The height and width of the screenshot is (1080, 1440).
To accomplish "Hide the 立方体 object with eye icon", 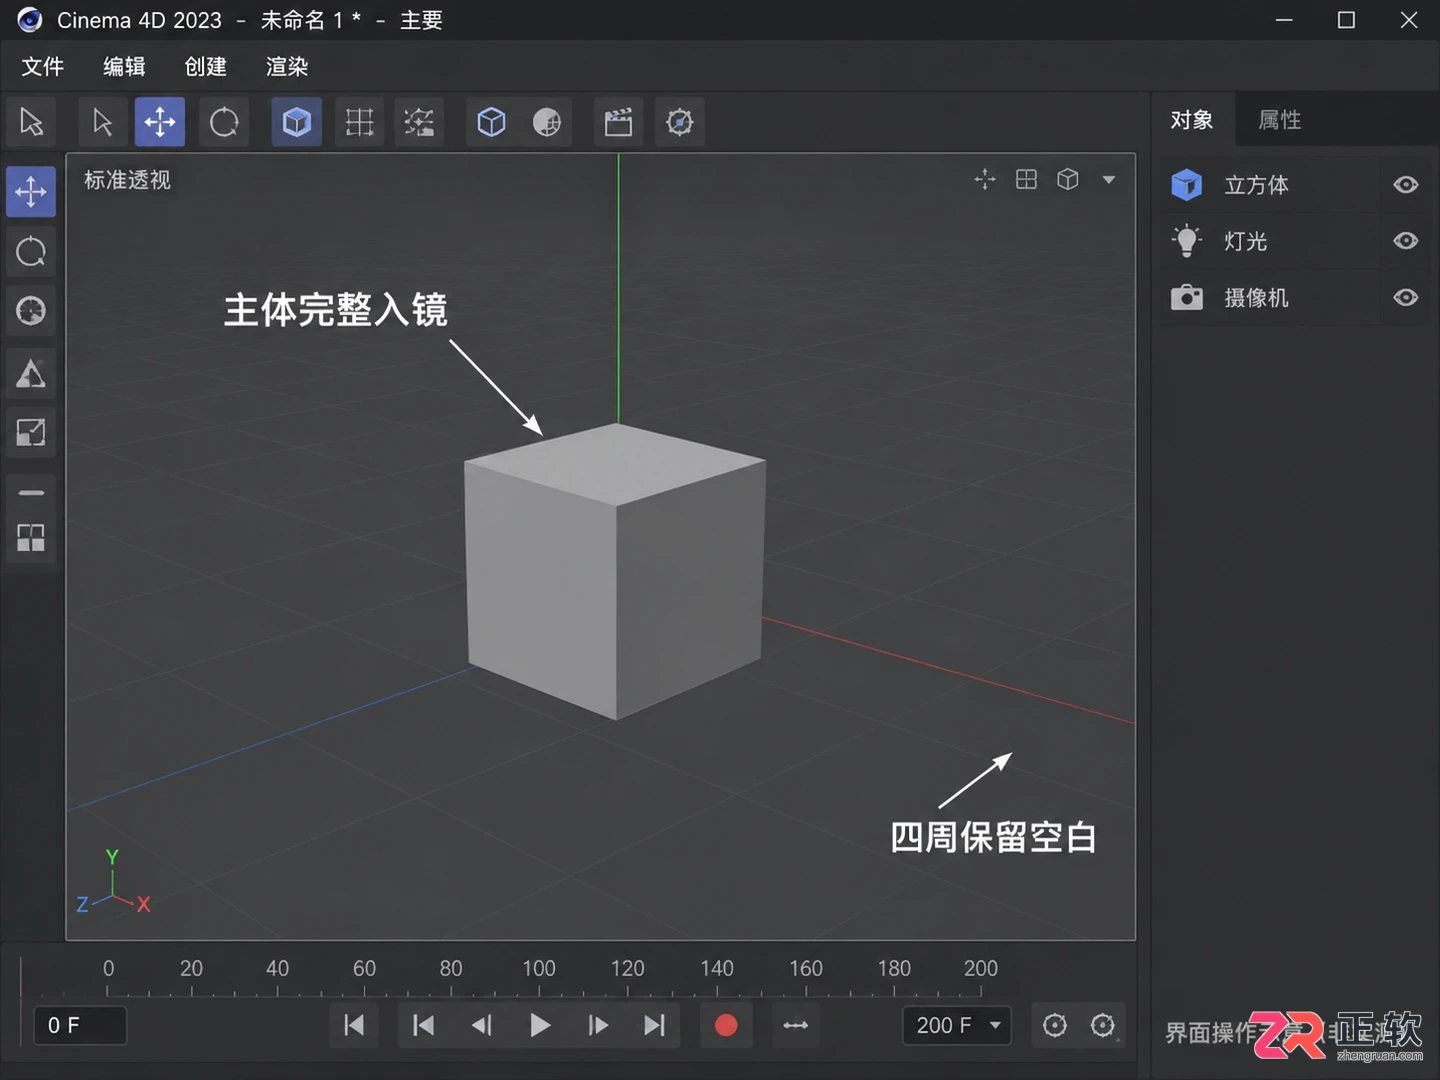I will pos(1406,185).
